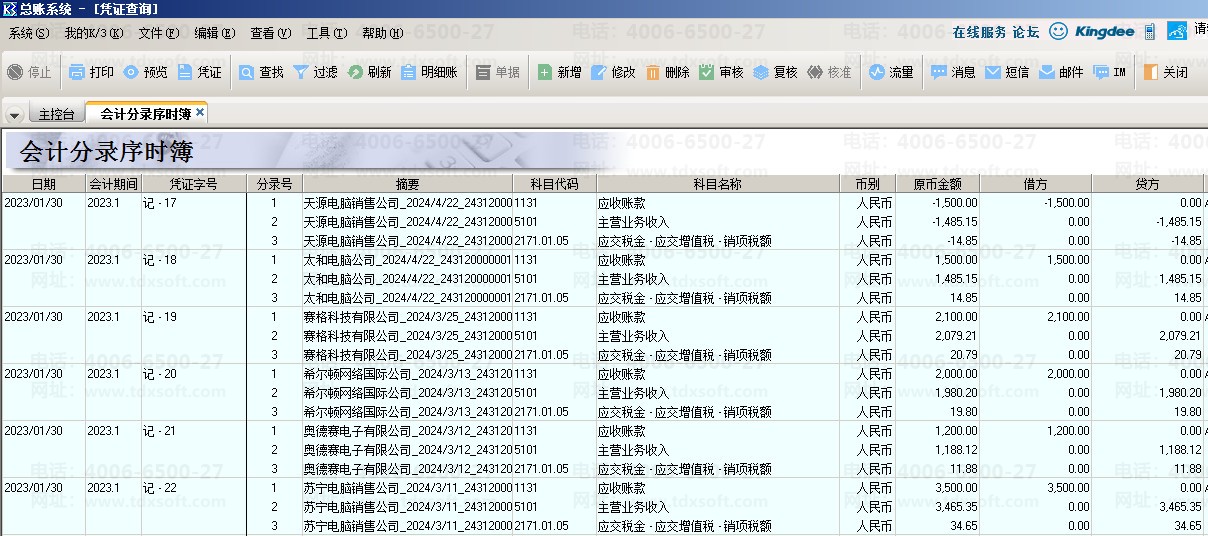Click the 短信 SMS icon
This screenshot has width=1208, height=536.
coord(993,72)
